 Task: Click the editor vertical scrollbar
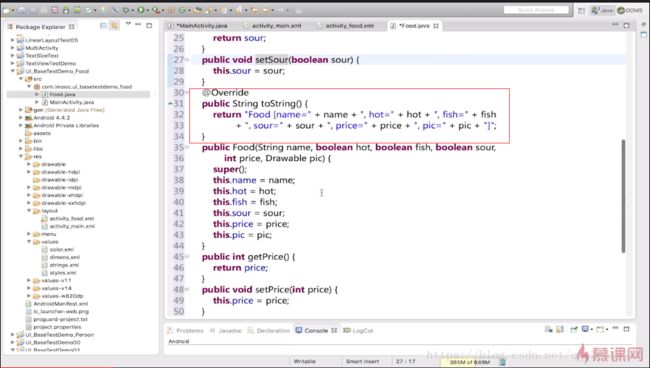click(623, 196)
